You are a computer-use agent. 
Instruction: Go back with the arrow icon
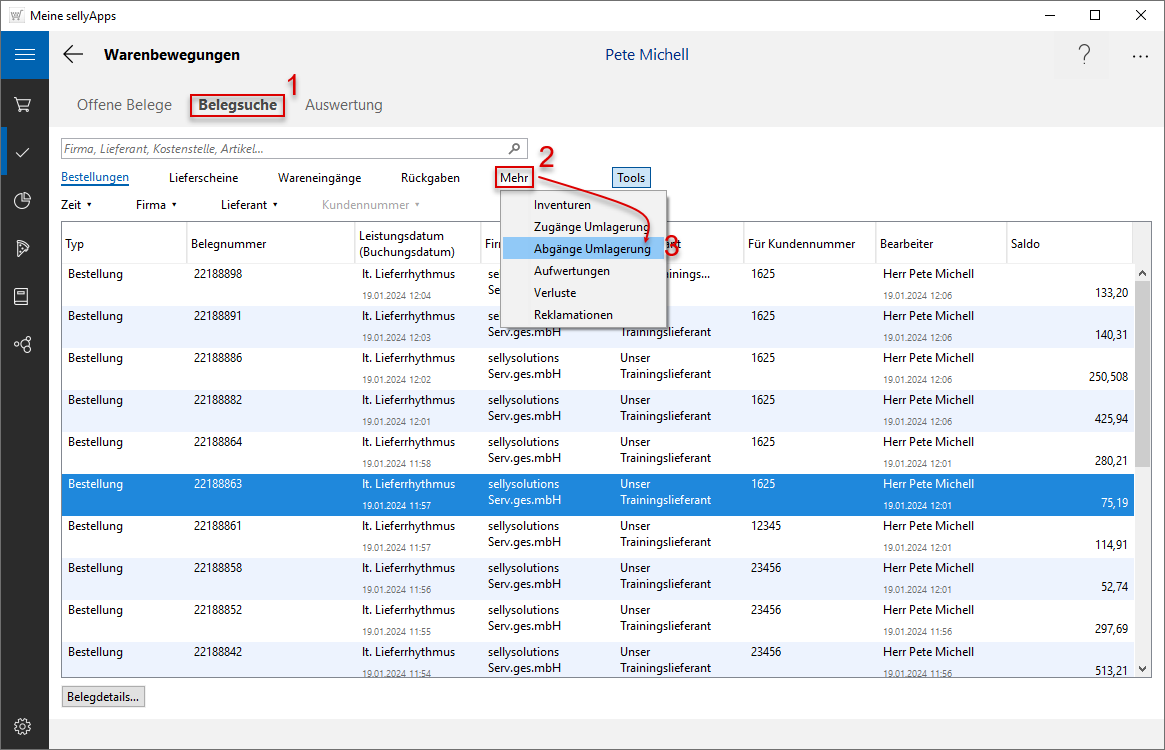click(73, 55)
